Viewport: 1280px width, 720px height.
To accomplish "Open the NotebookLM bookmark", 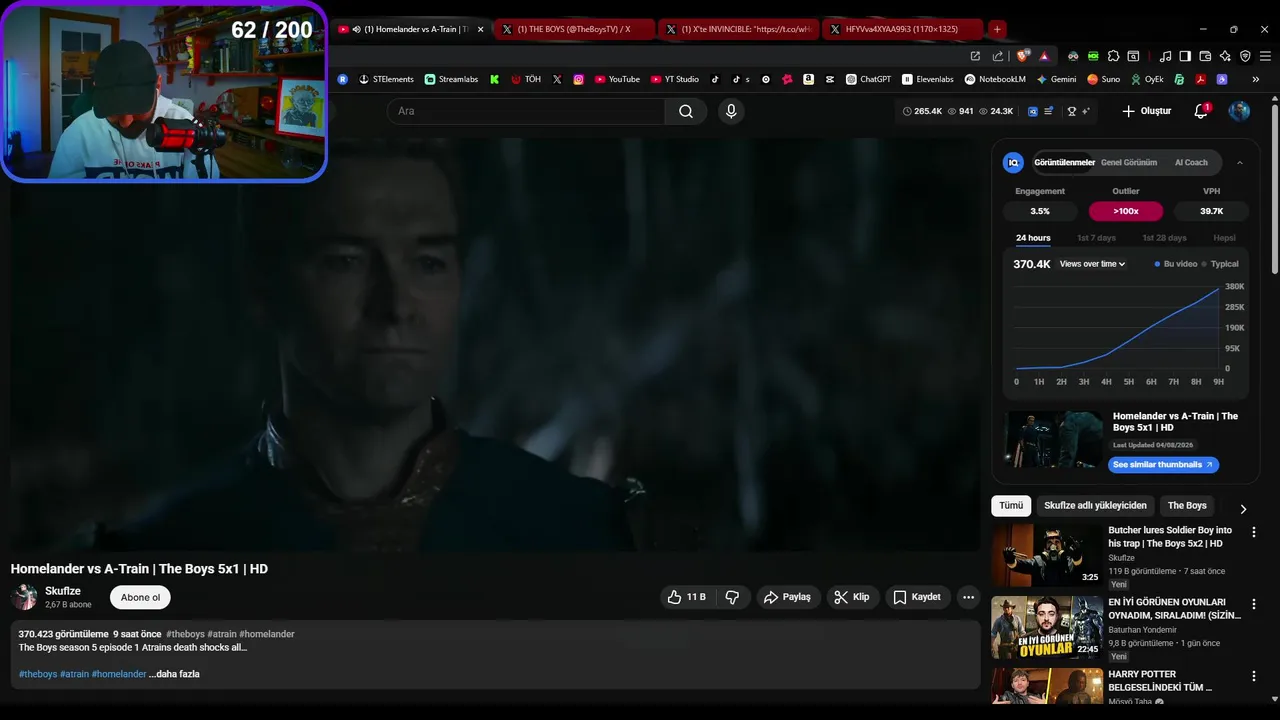I will [995, 79].
